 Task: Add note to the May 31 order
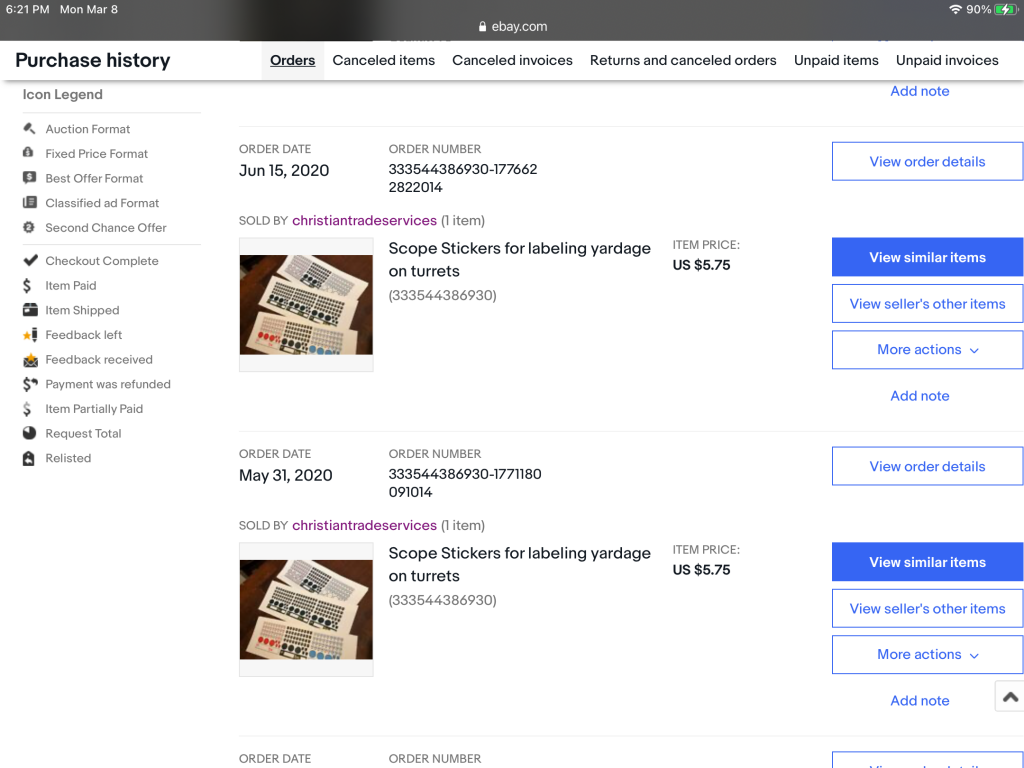(x=920, y=701)
